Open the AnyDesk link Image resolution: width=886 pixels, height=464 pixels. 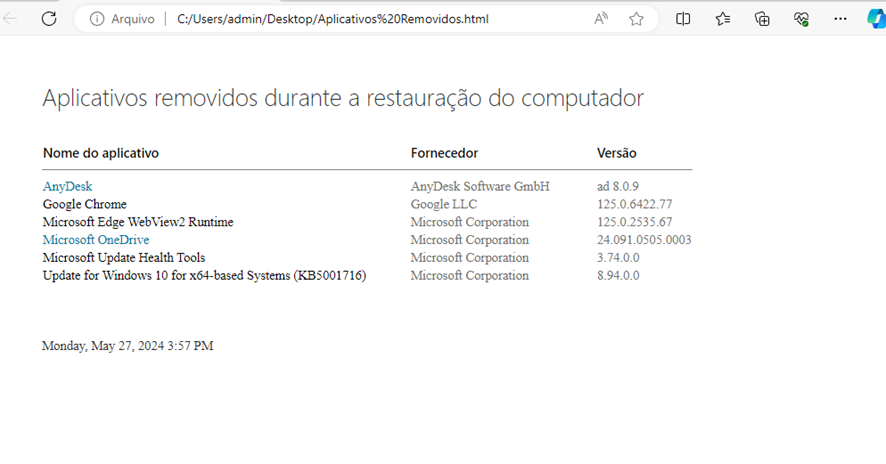coord(67,186)
